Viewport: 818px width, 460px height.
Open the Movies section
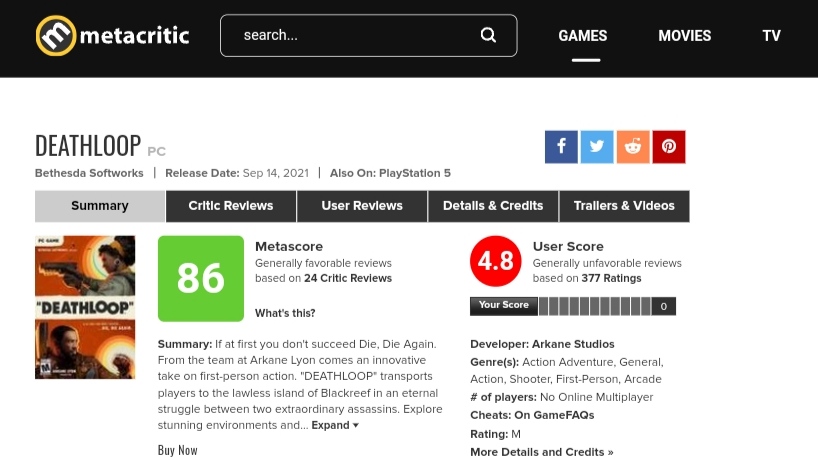[684, 35]
